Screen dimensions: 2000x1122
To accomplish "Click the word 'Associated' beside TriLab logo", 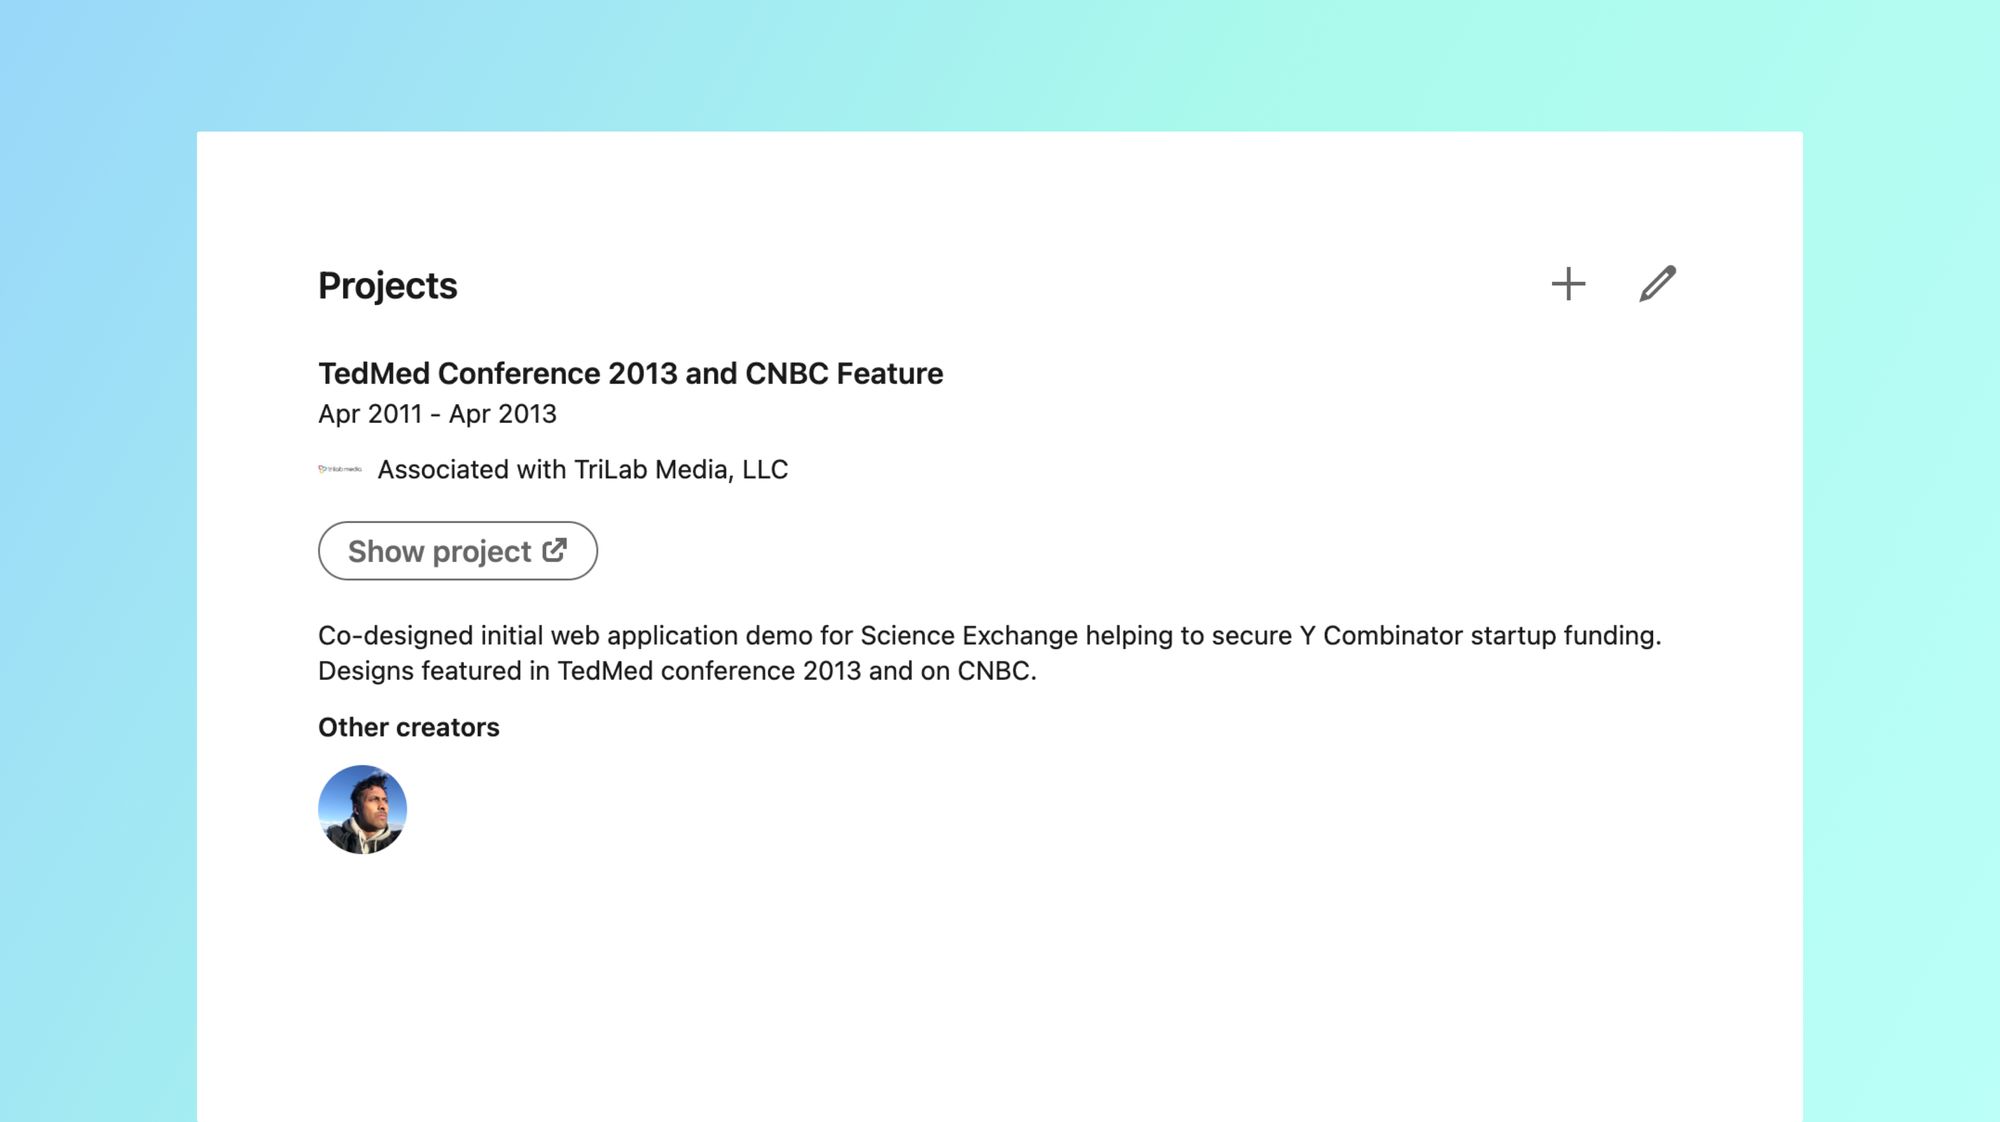I will [443, 469].
